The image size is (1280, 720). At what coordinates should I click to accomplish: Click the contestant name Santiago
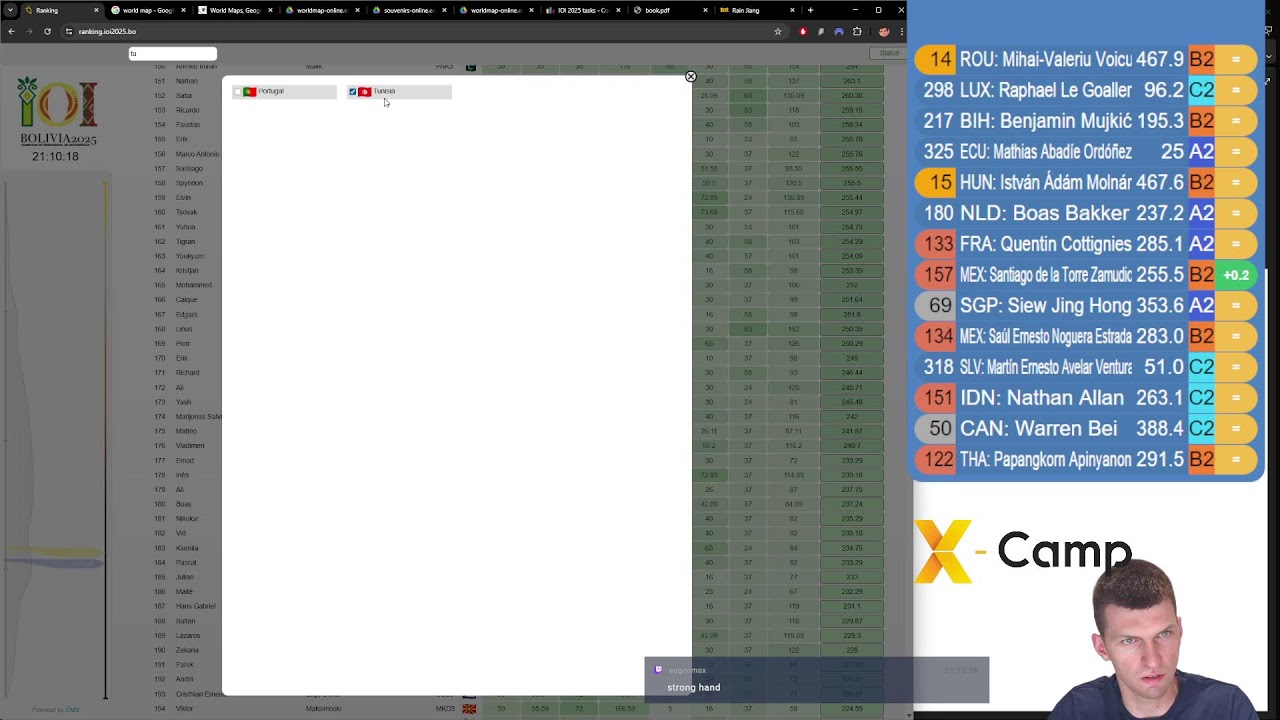point(189,168)
